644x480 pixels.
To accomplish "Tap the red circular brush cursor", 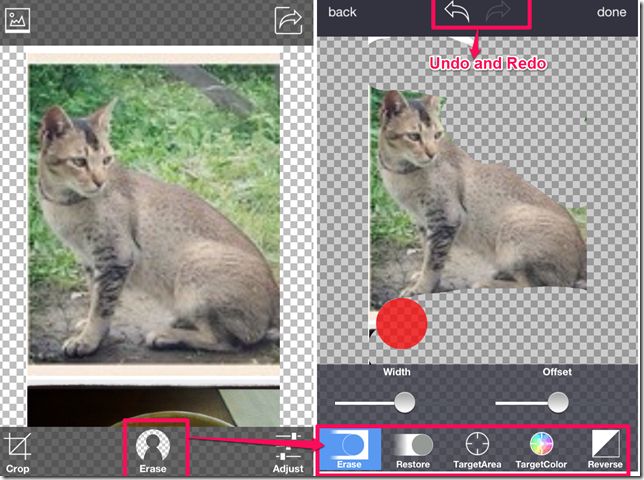I will click(402, 323).
